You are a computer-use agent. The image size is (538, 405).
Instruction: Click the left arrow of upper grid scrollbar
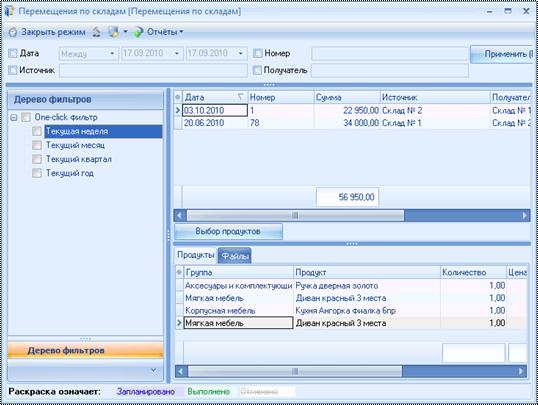[x=180, y=216]
